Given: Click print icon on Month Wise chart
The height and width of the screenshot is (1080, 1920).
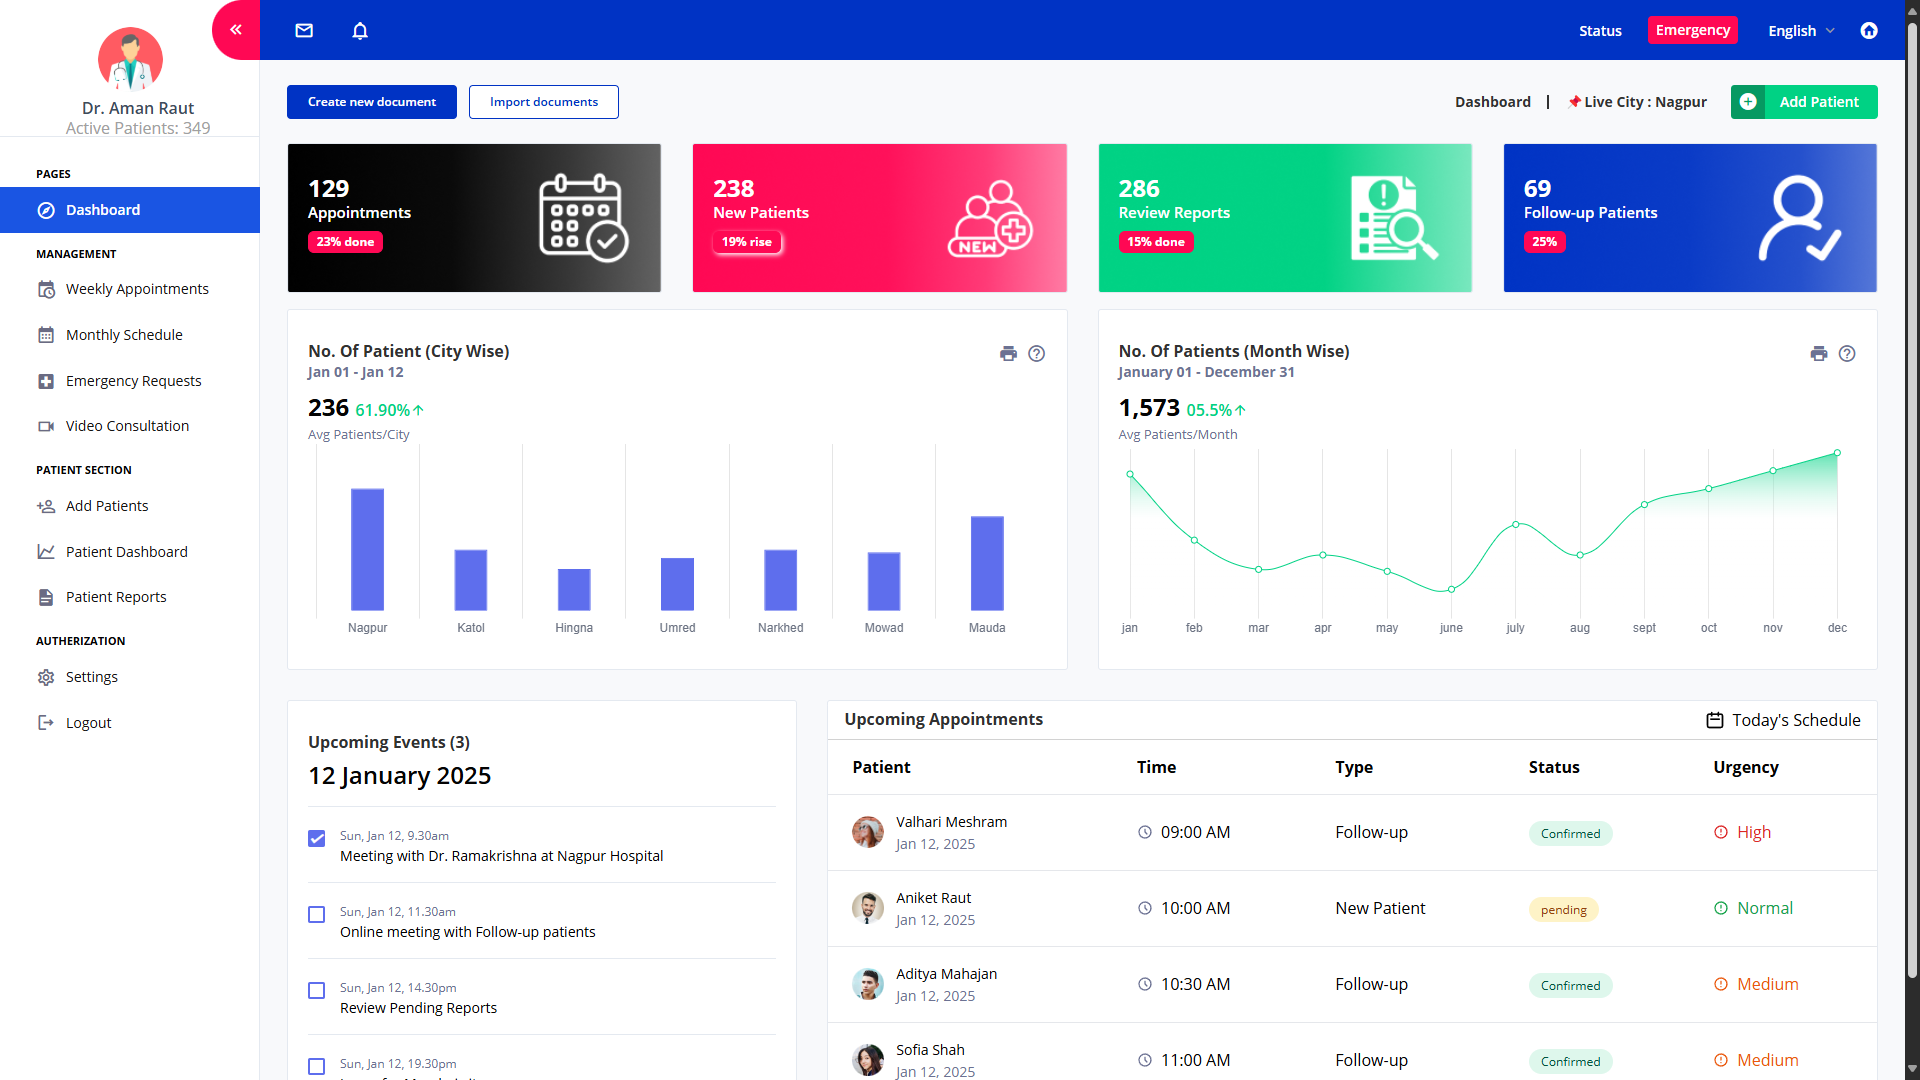Looking at the screenshot, I should pyautogui.click(x=1818, y=353).
